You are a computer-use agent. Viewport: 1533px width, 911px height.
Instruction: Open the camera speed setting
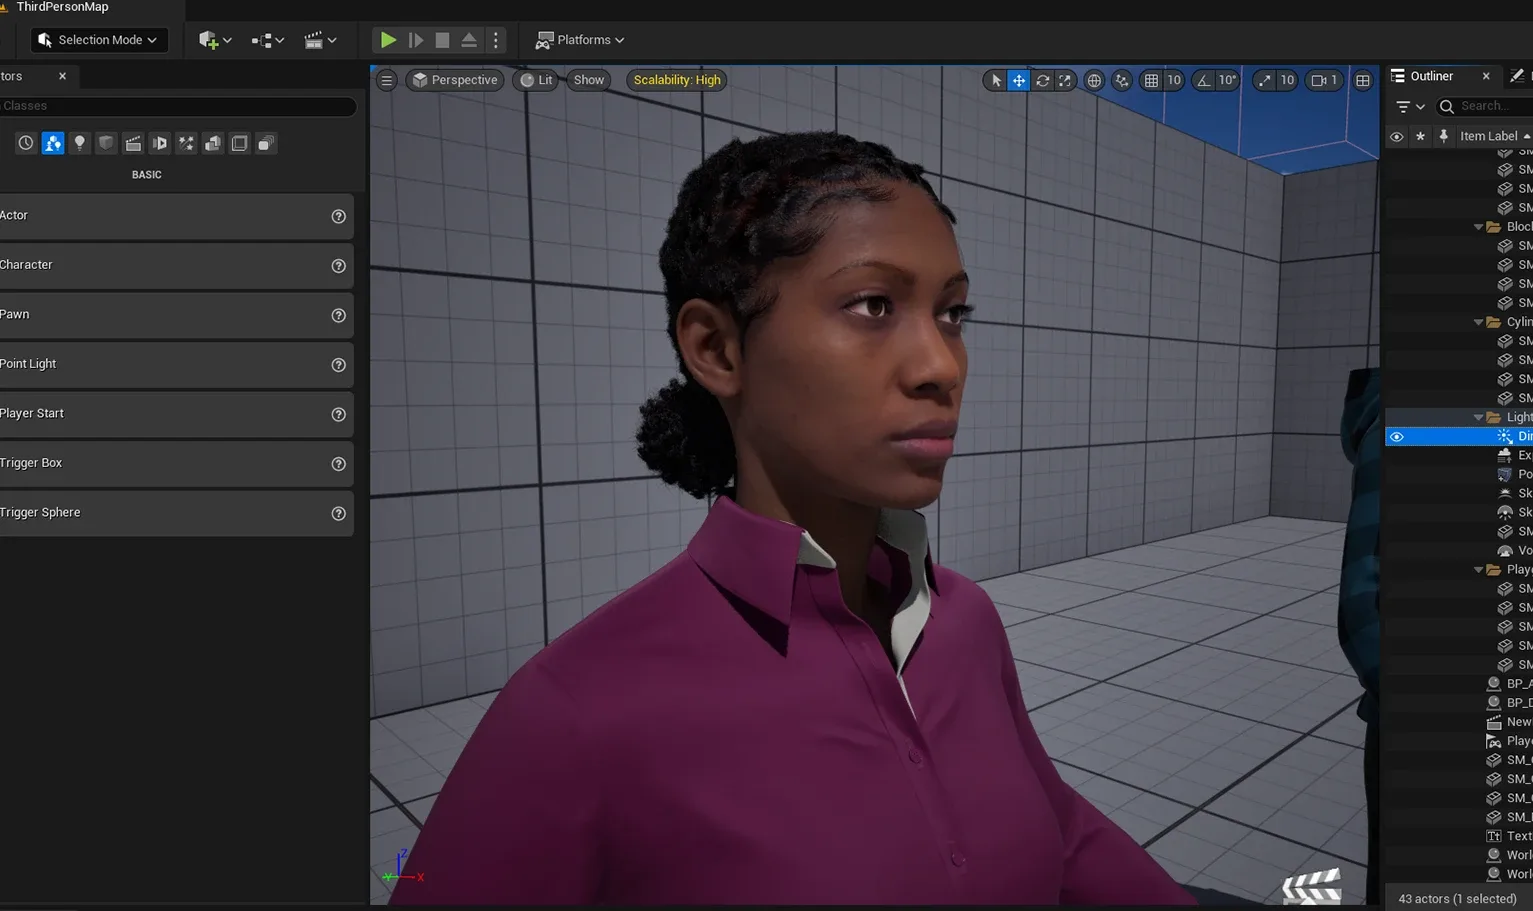point(1324,80)
